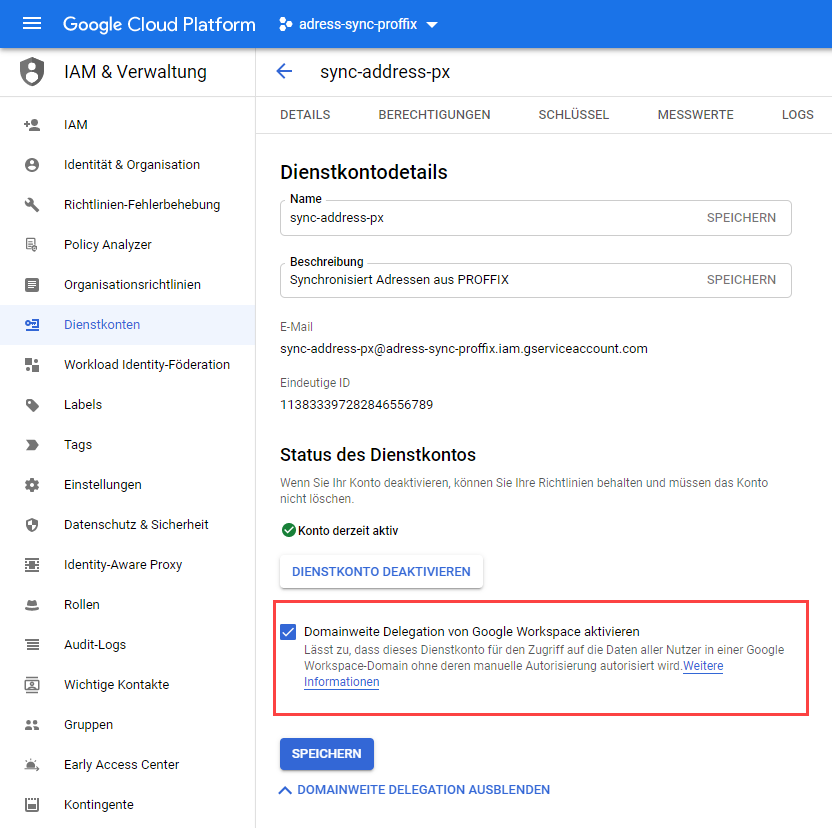
Task: Click the Gruppen people icon
Action: pos(32,725)
